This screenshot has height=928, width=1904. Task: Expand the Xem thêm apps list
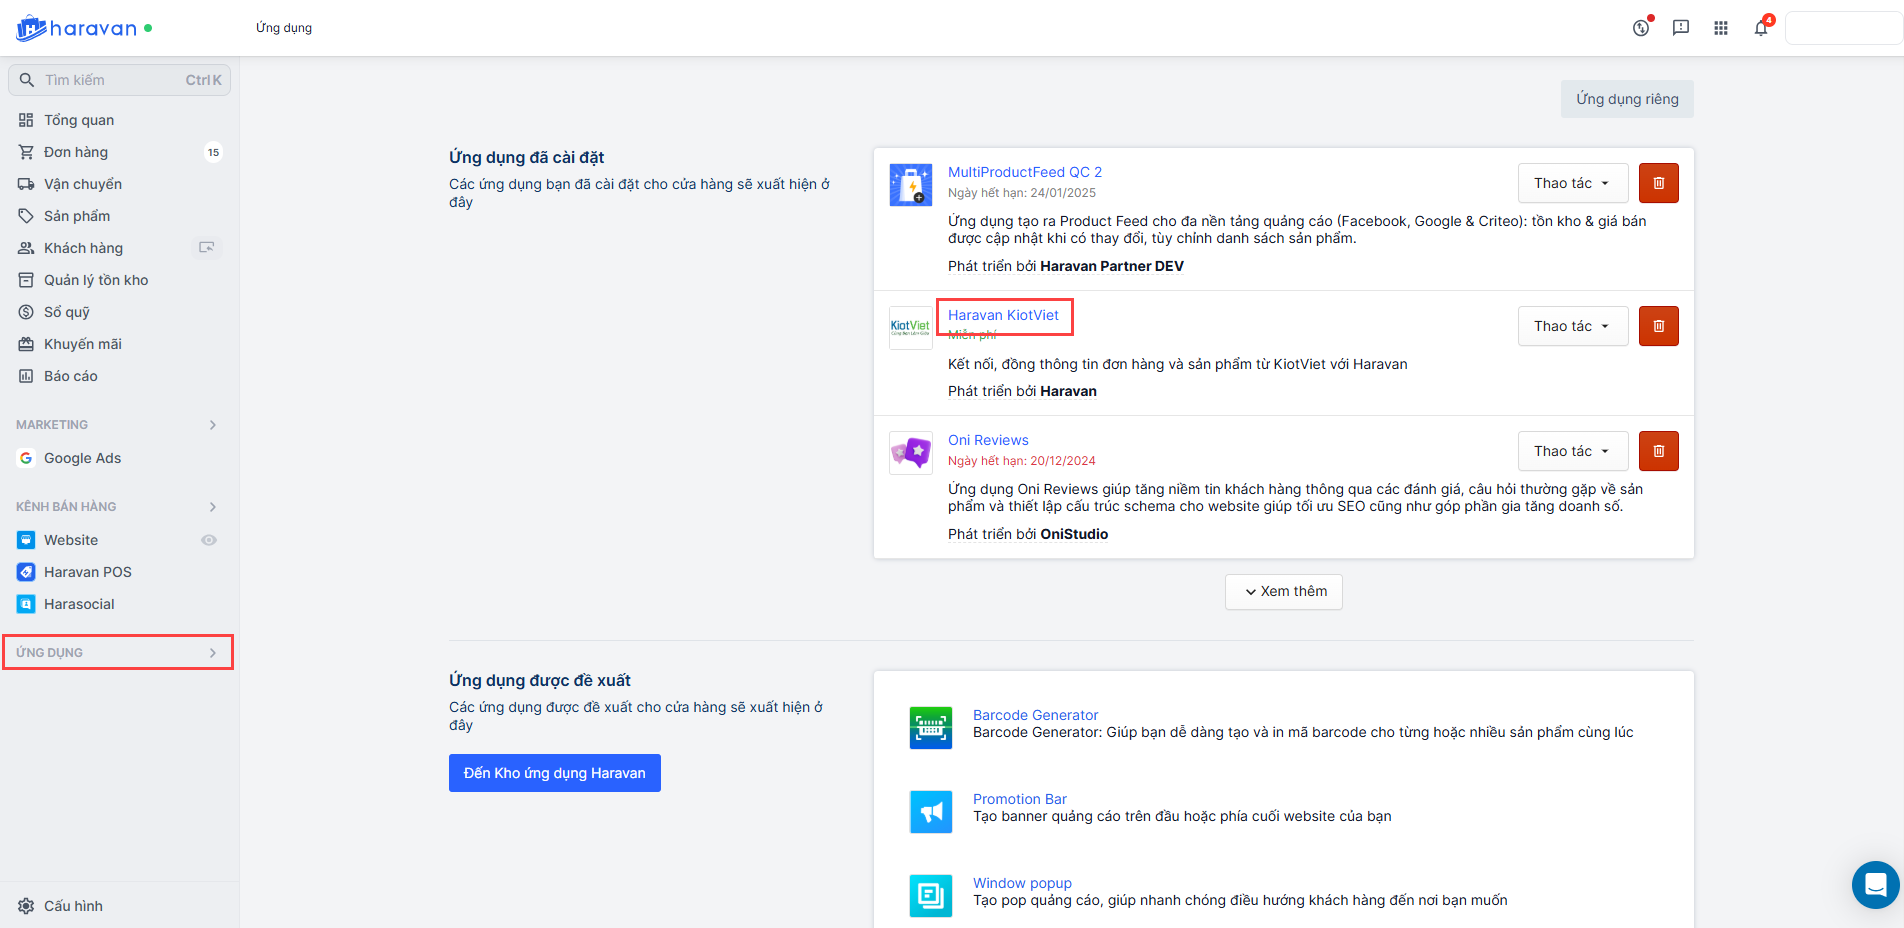(x=1283, y=592)
